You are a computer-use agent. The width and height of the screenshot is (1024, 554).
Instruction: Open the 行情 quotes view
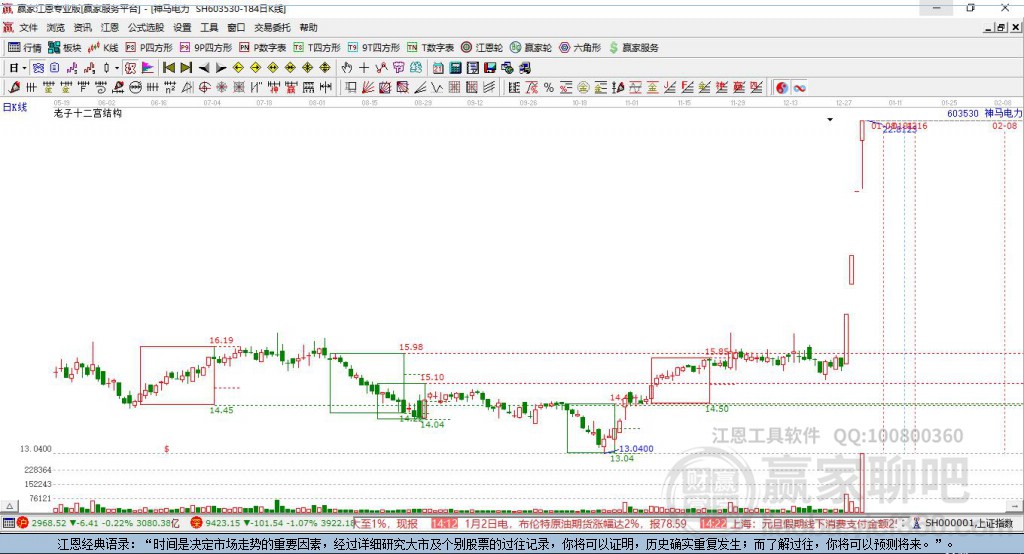(25, 48)
